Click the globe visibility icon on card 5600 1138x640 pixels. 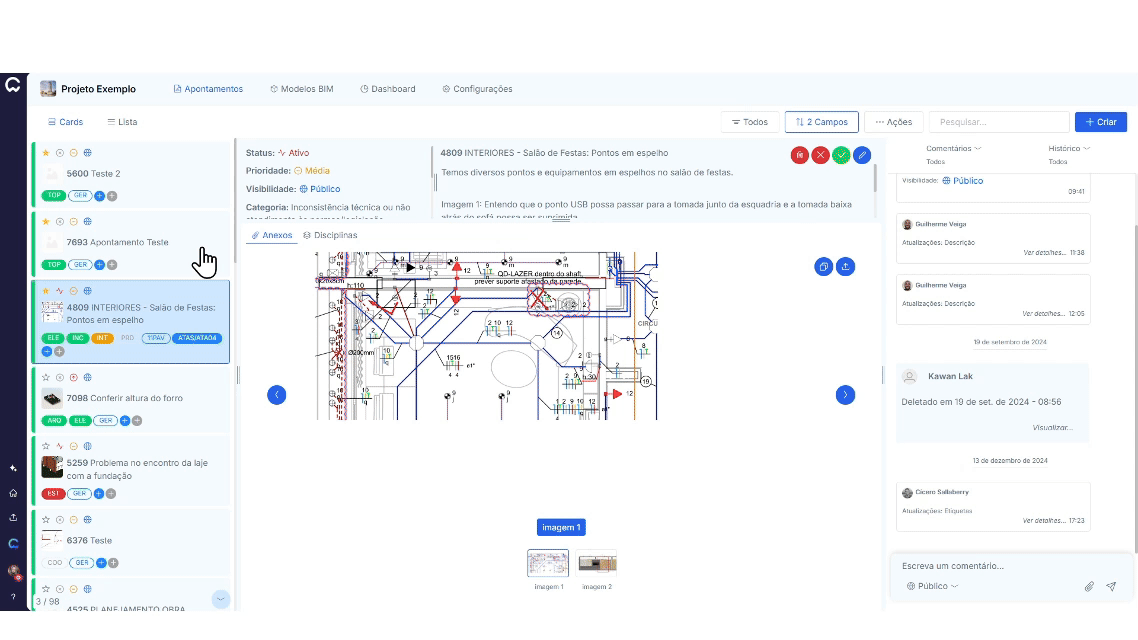(87, 153)
